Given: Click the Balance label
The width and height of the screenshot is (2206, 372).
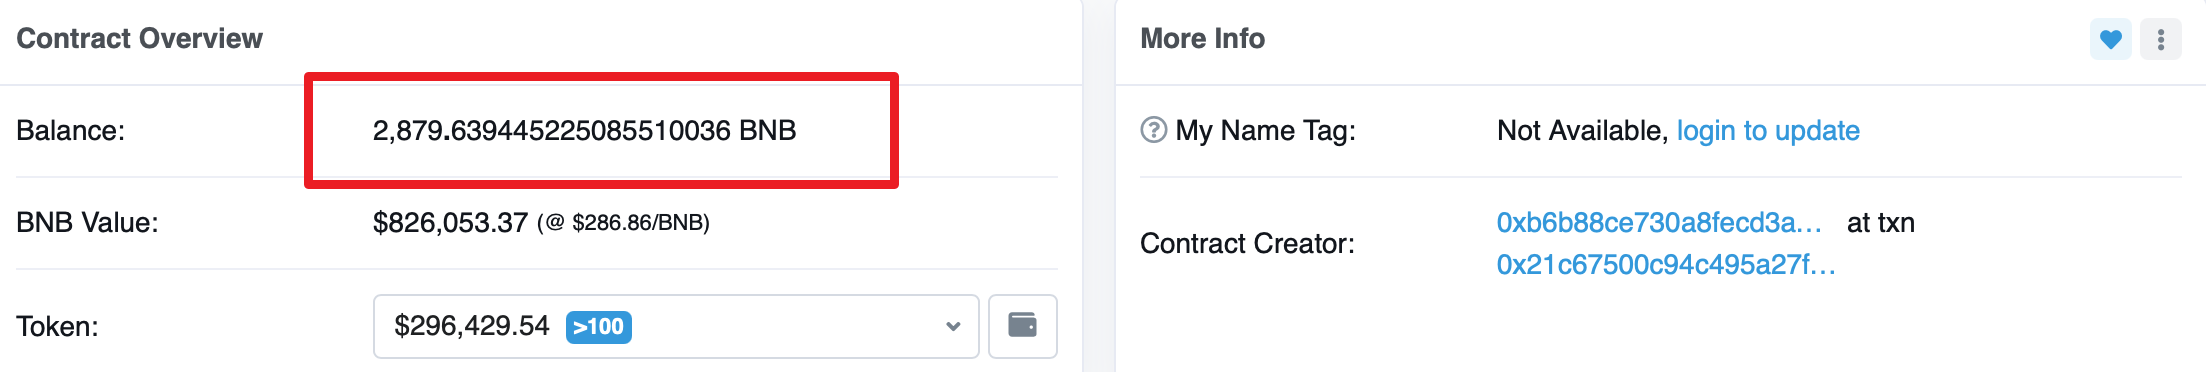Looking at the screenshot, I should click(71, 131).
